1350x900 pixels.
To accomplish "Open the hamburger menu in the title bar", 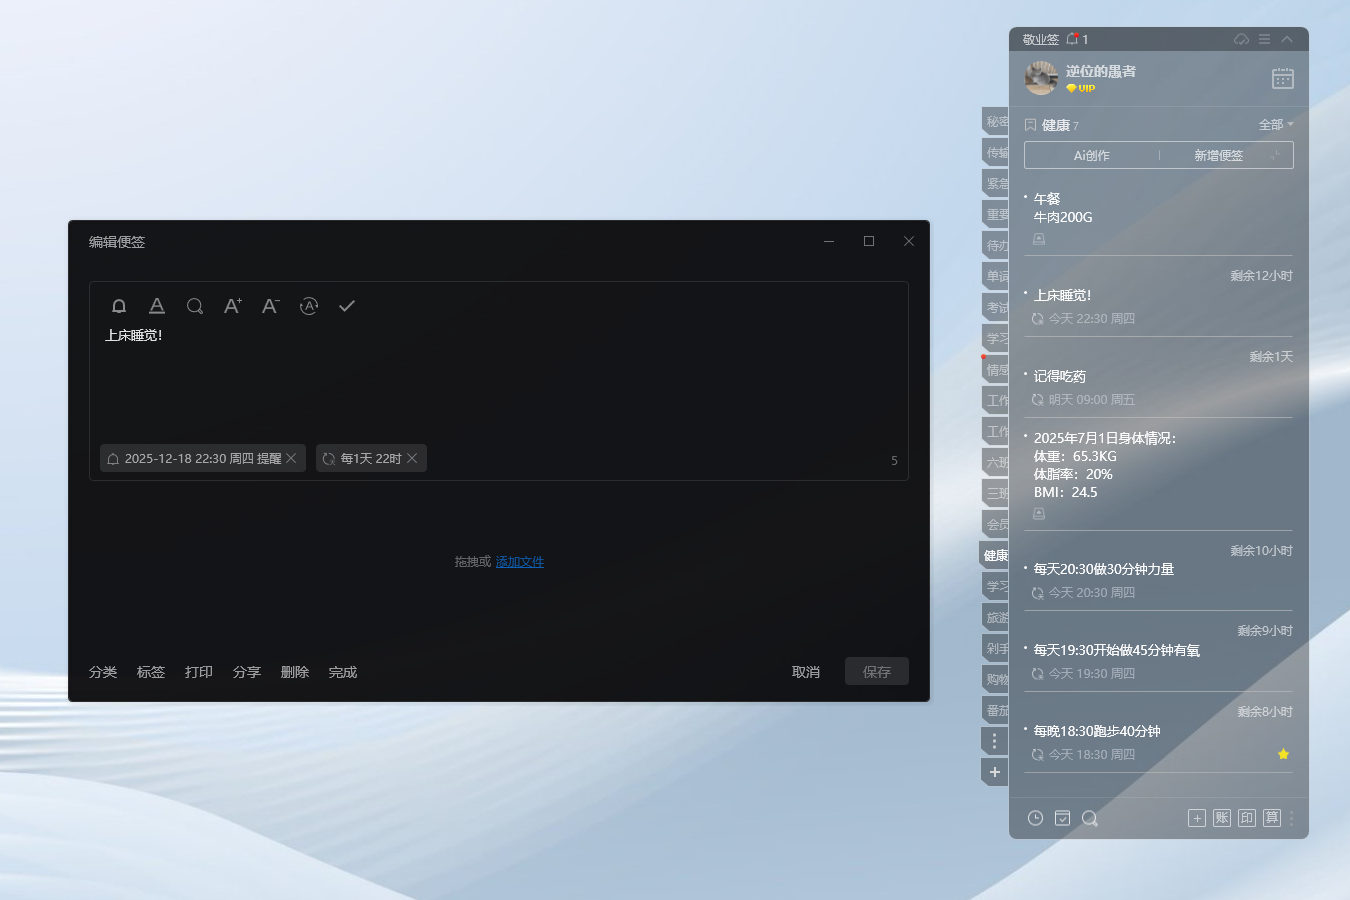I will click(x=1262, y=39).
